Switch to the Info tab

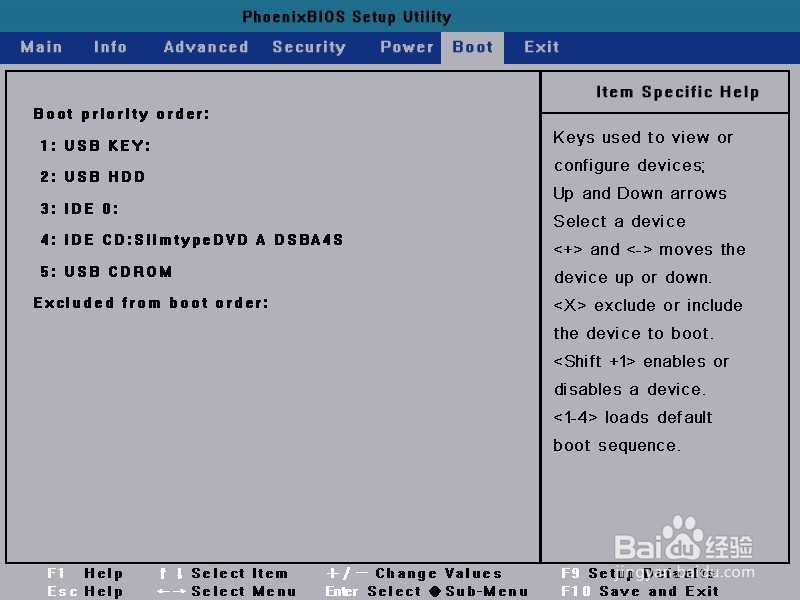110,47
